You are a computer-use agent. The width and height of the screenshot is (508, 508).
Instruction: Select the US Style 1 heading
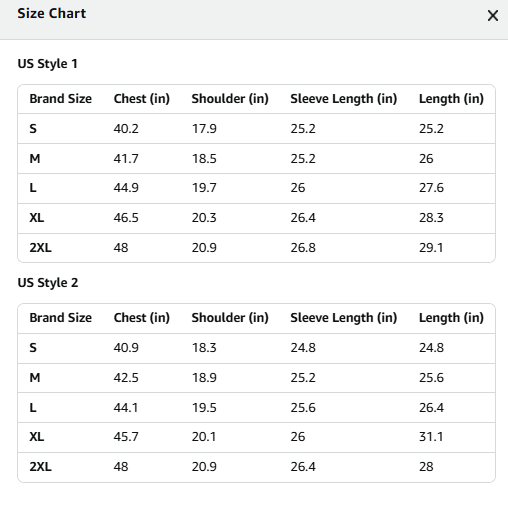(47, 64)
